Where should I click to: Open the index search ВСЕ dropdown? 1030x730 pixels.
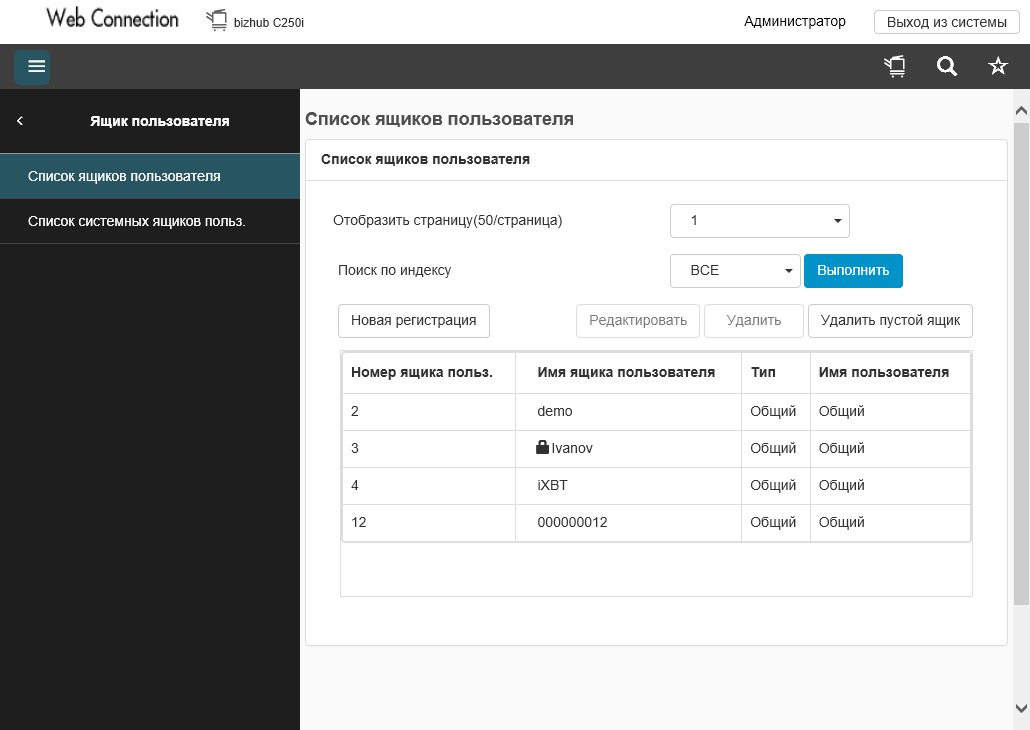pyautogui.click(x=734, y=270)
